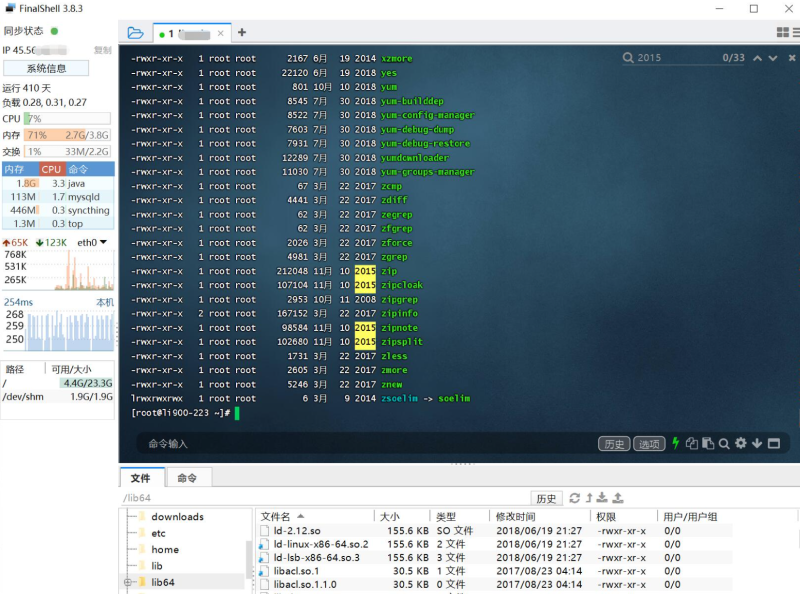Toggle the grid layout view icon
The image size is (800, 594).
[783, 33]
